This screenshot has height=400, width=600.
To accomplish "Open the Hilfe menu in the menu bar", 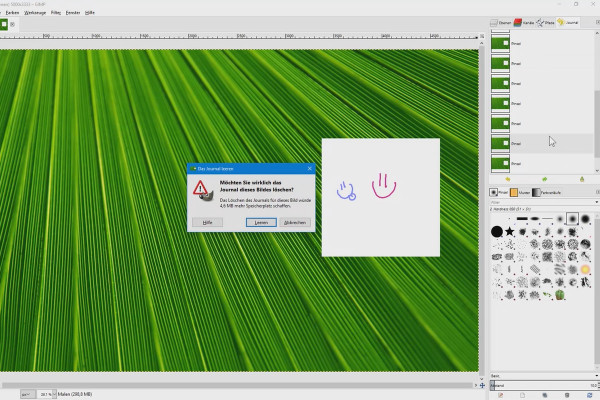I will 90,13.
